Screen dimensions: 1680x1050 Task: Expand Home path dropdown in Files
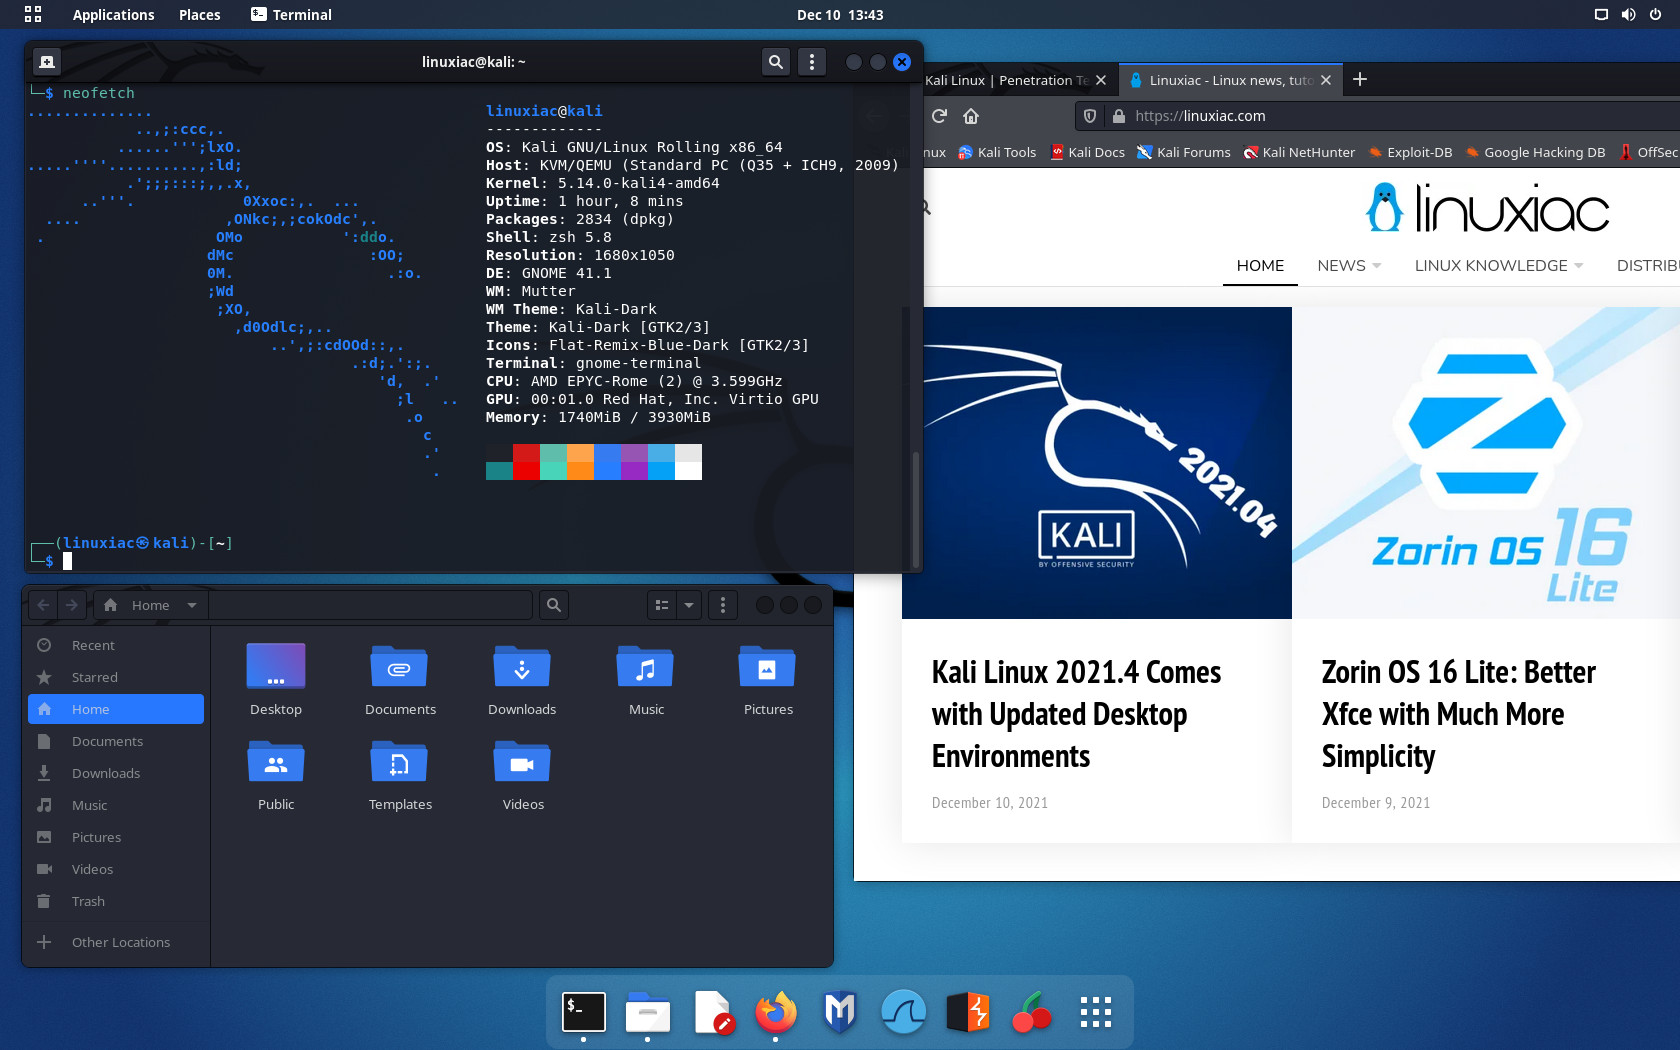[192, 605]
